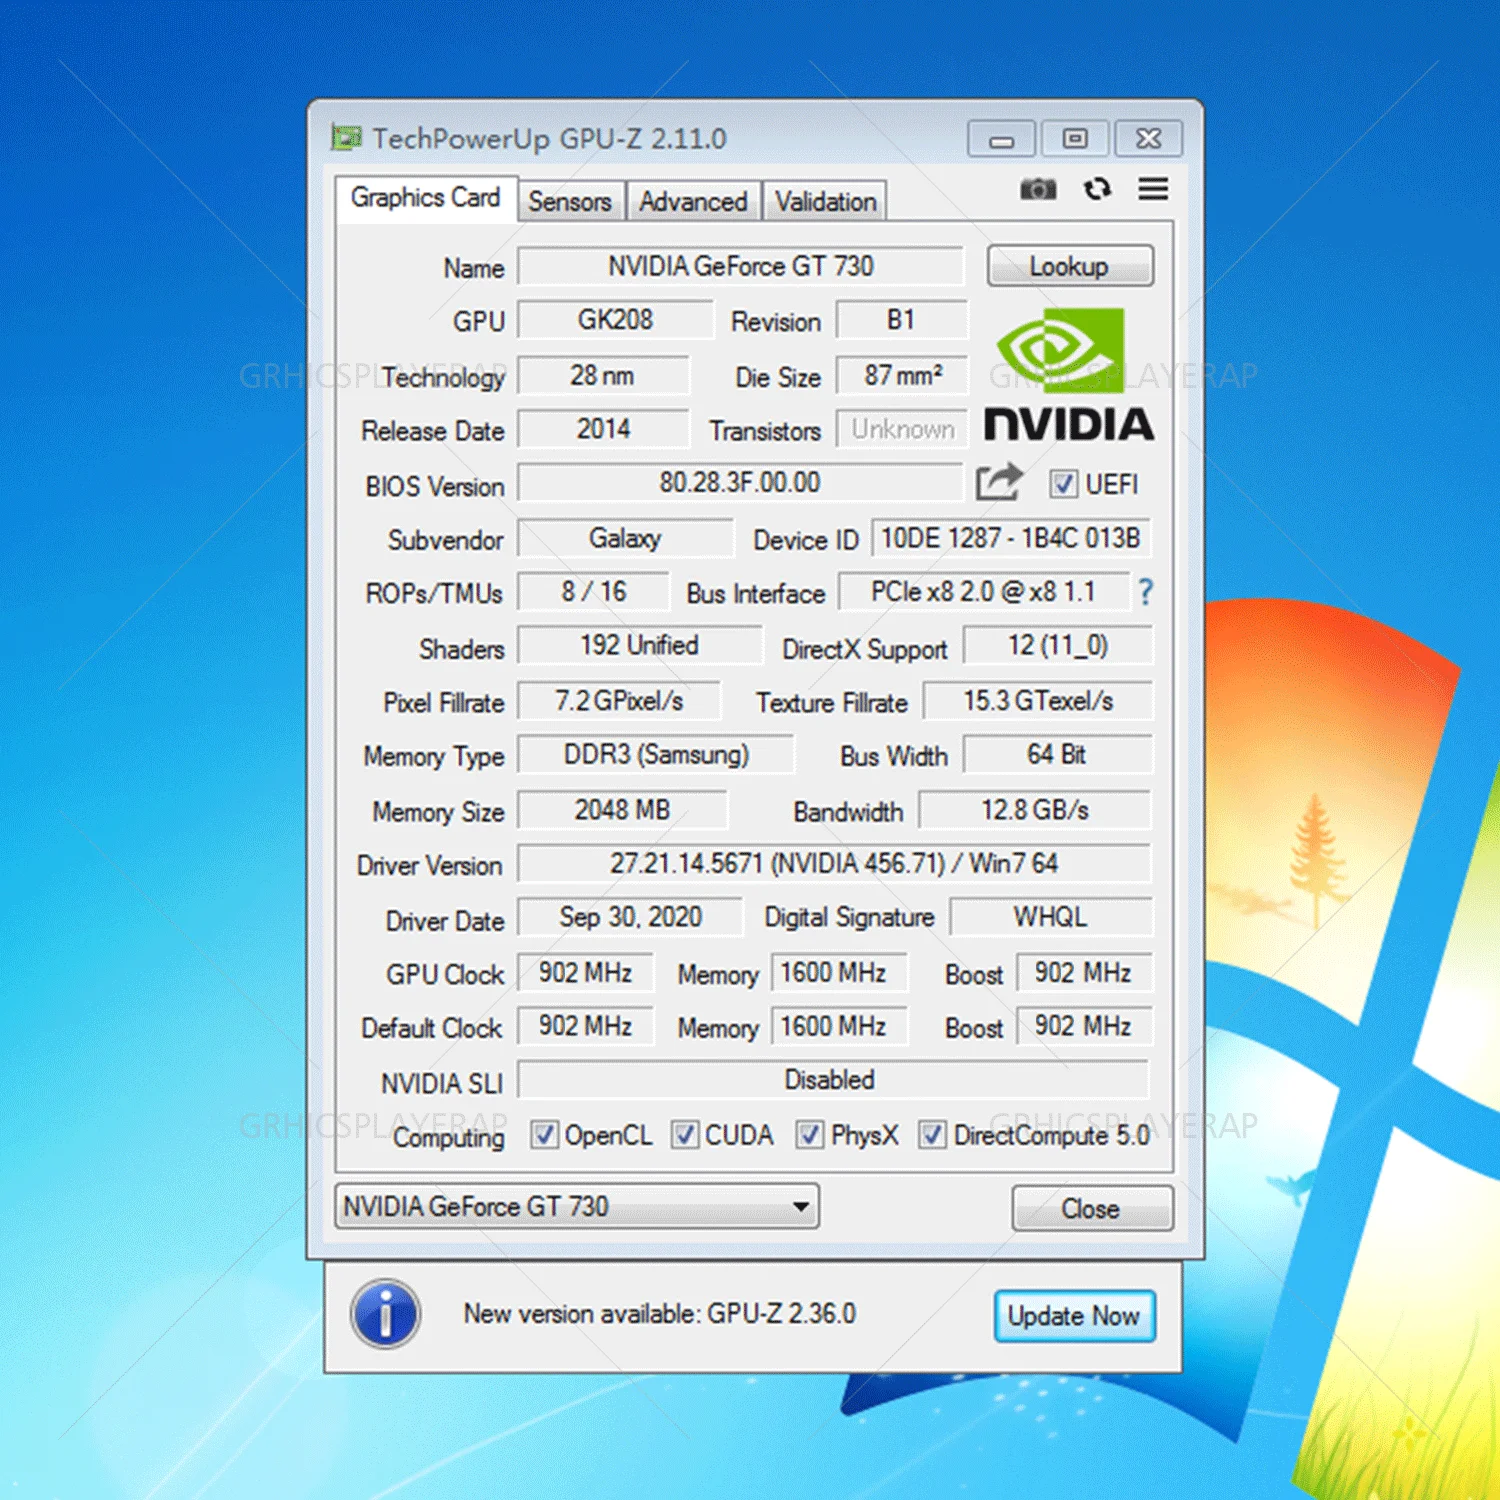Screen dimensions: 1500x1500
Task: Click the dropdown arrow on the GPU combo box
Action: [799, 1207]
